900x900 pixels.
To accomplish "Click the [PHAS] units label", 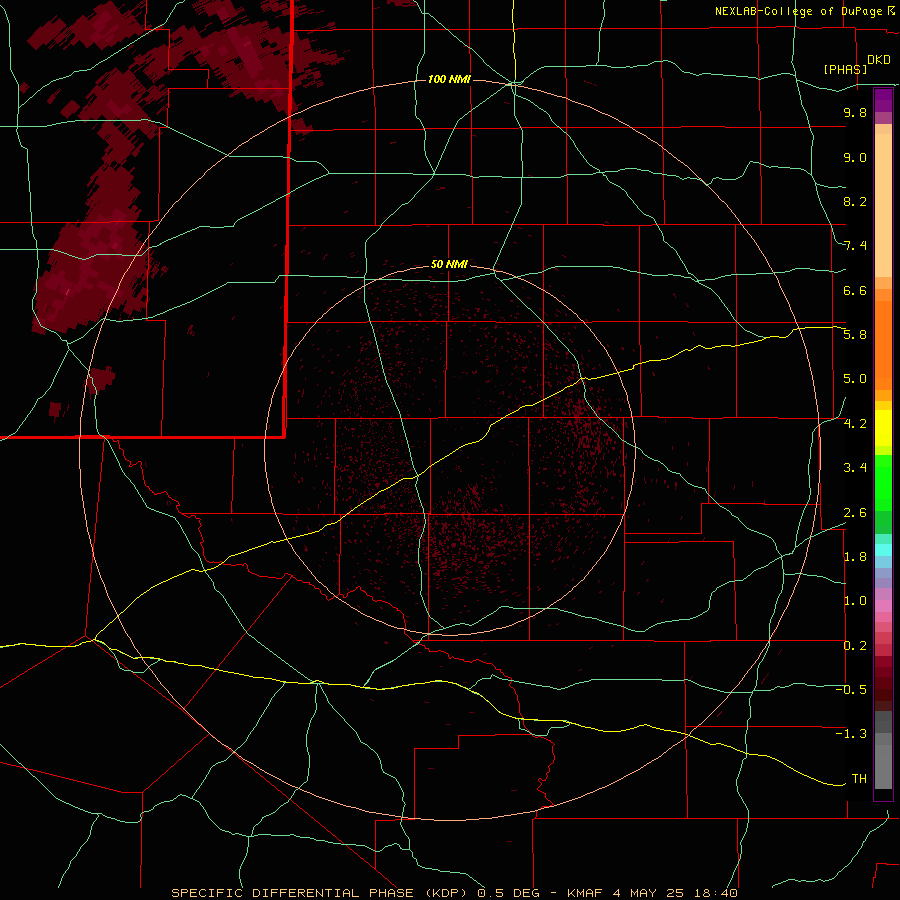I will point(845,70).
